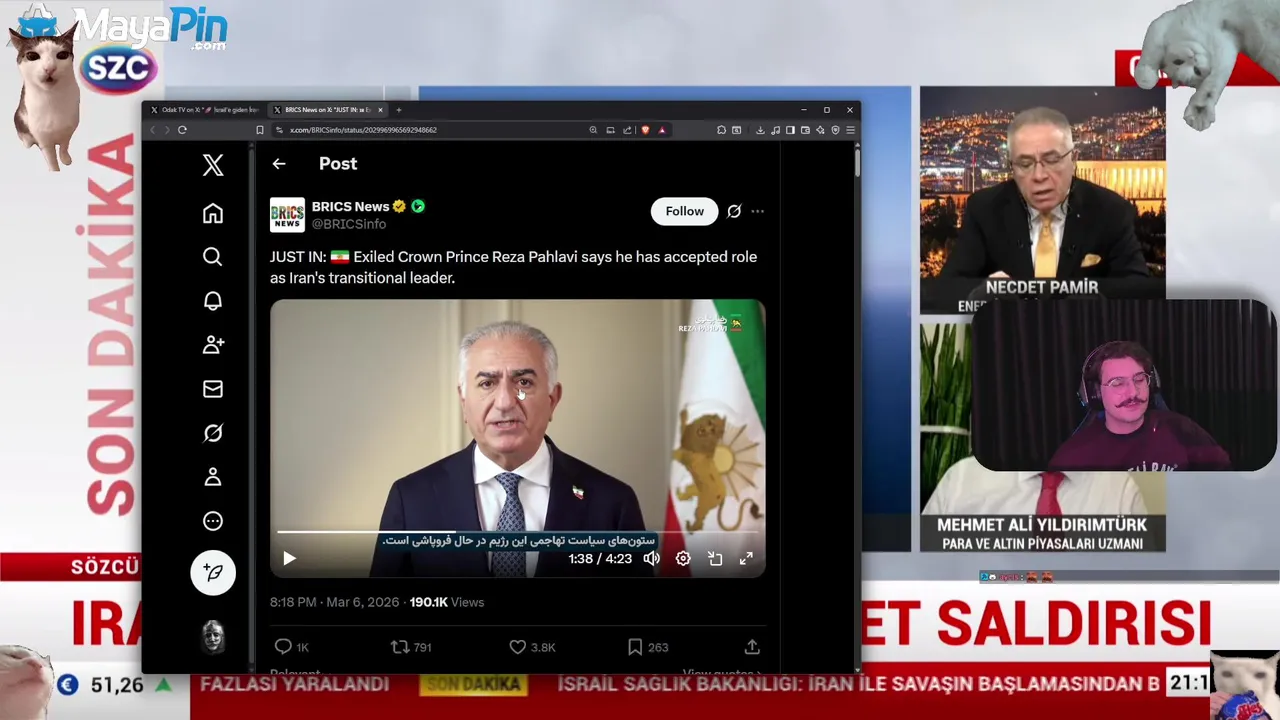Open Profile icon in sidebar

[213, 477]
